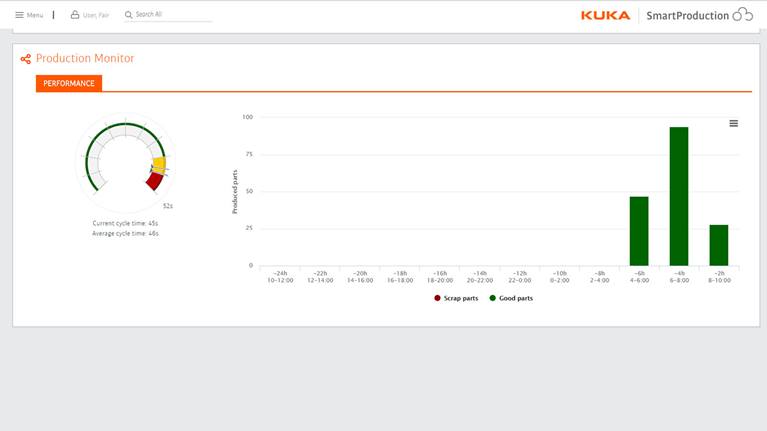Click the Production Monitor heading
This screenshot has width=767, height=431.
tap(85, 59)
